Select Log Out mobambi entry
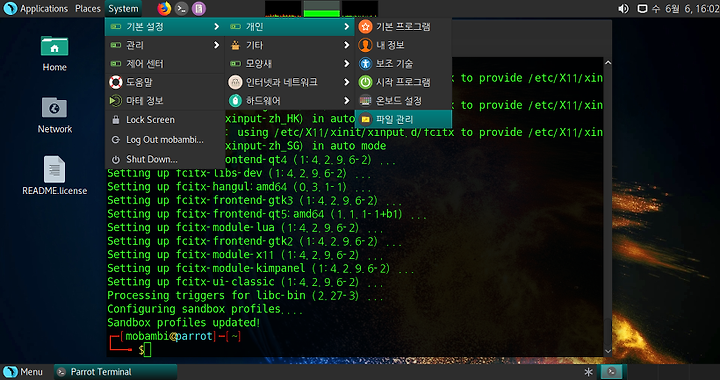 165,140
